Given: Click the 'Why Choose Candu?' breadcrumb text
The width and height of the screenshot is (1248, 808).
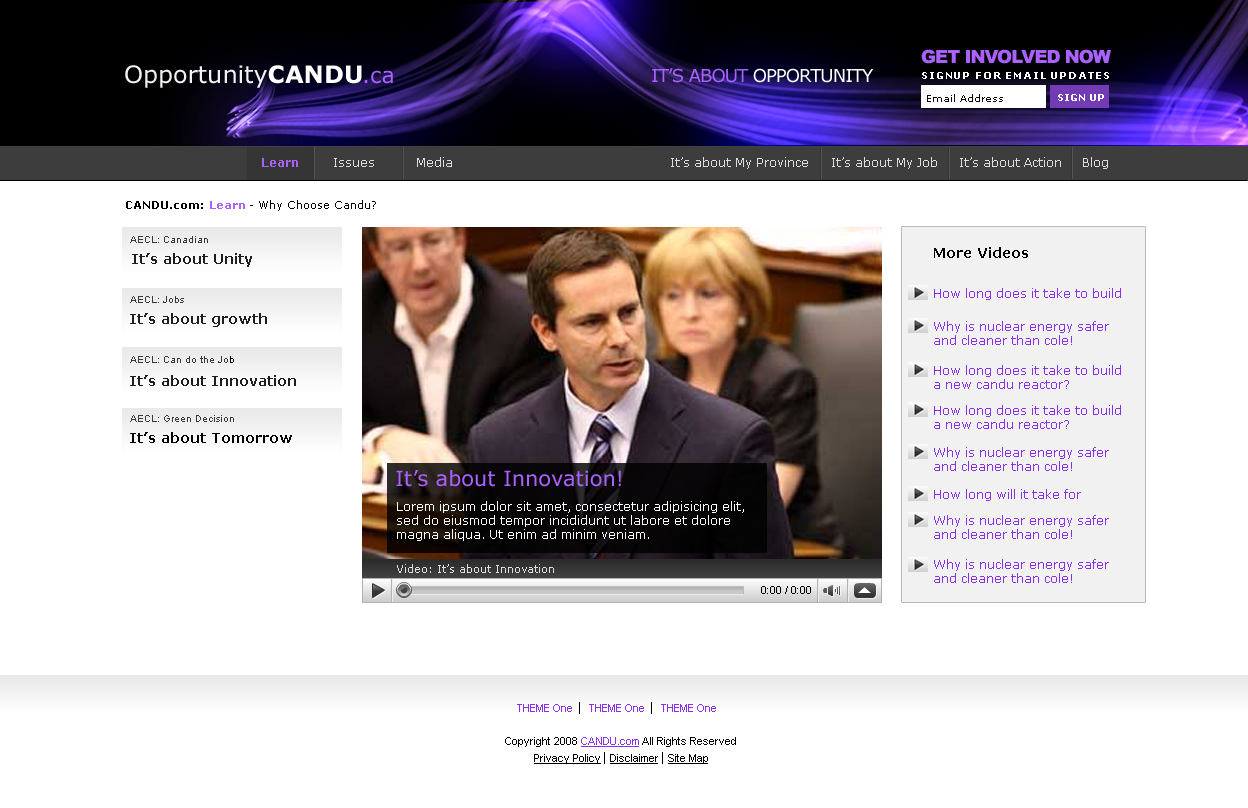Looking at the screenshot, I should (318, 205).
